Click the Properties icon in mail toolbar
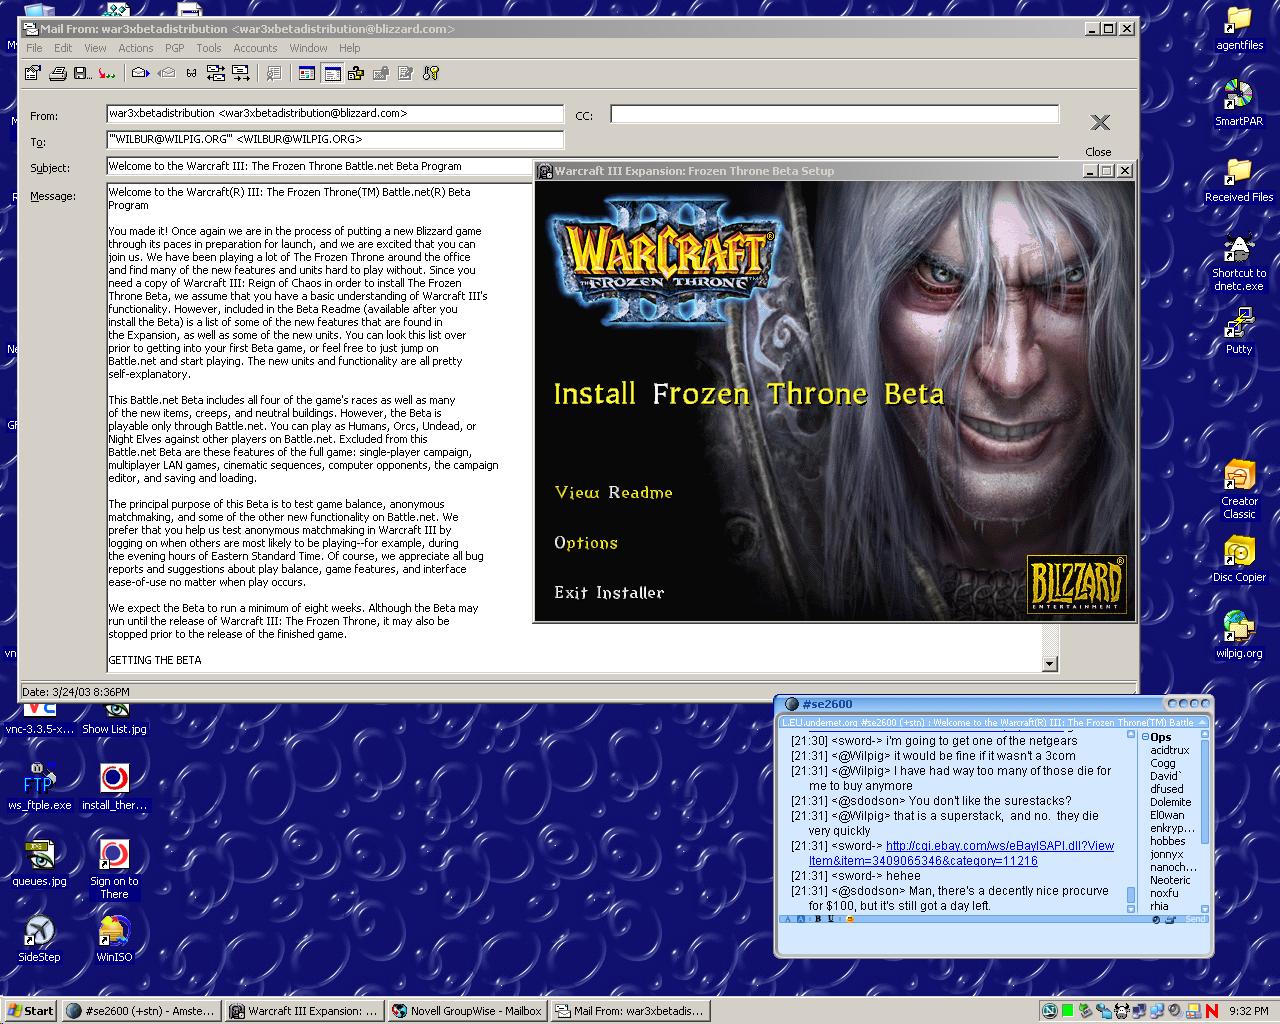 coord(33,73)
